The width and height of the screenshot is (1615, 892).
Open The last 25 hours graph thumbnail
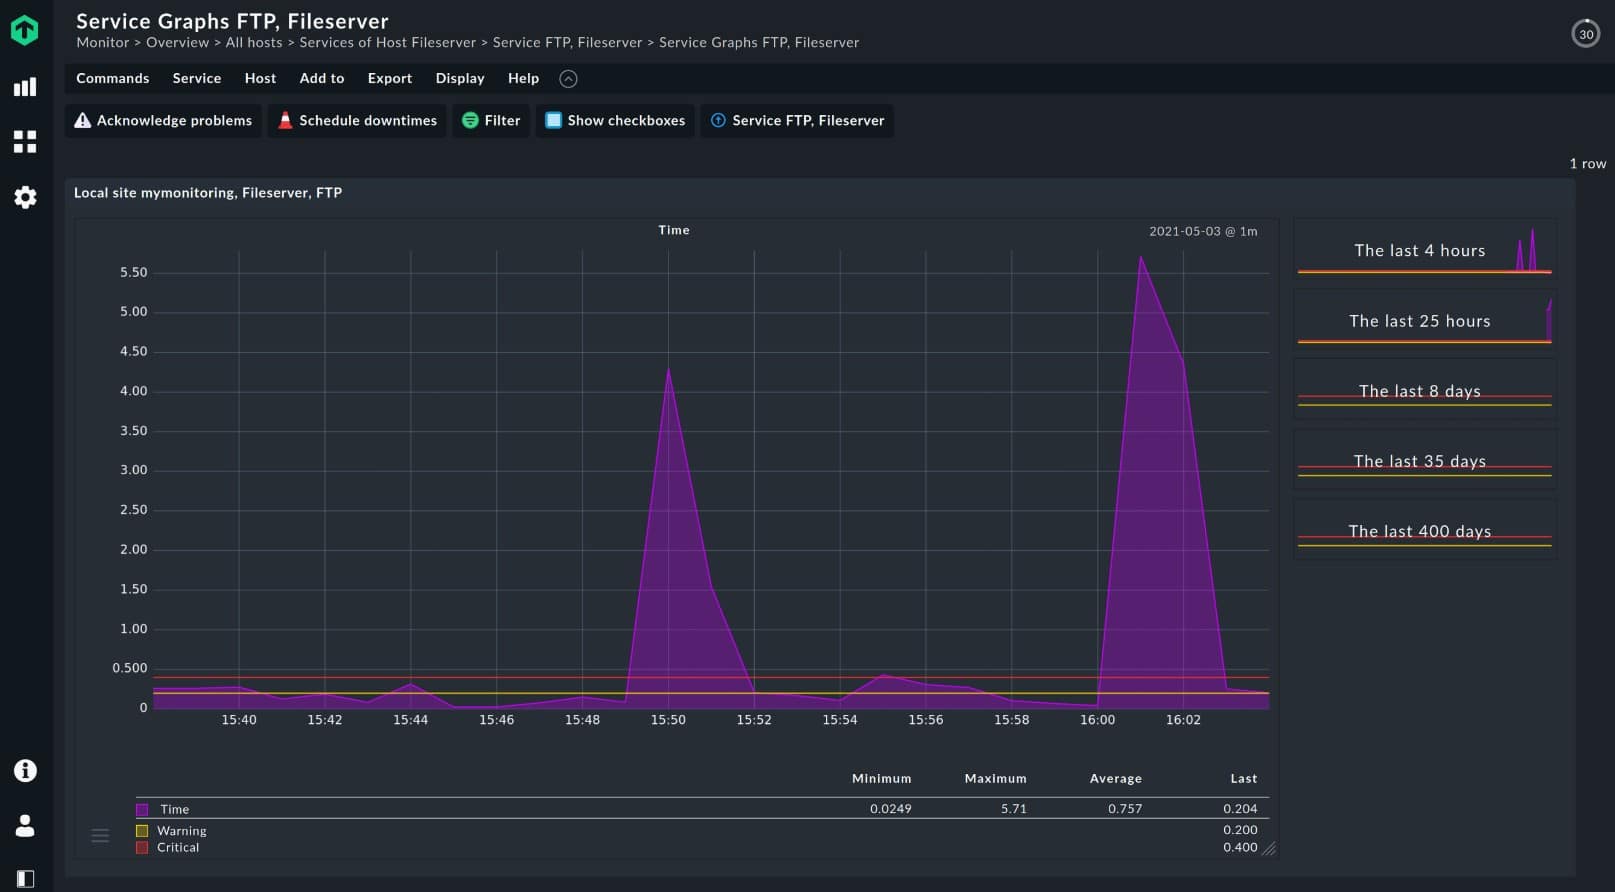[x=1425, y=320]
